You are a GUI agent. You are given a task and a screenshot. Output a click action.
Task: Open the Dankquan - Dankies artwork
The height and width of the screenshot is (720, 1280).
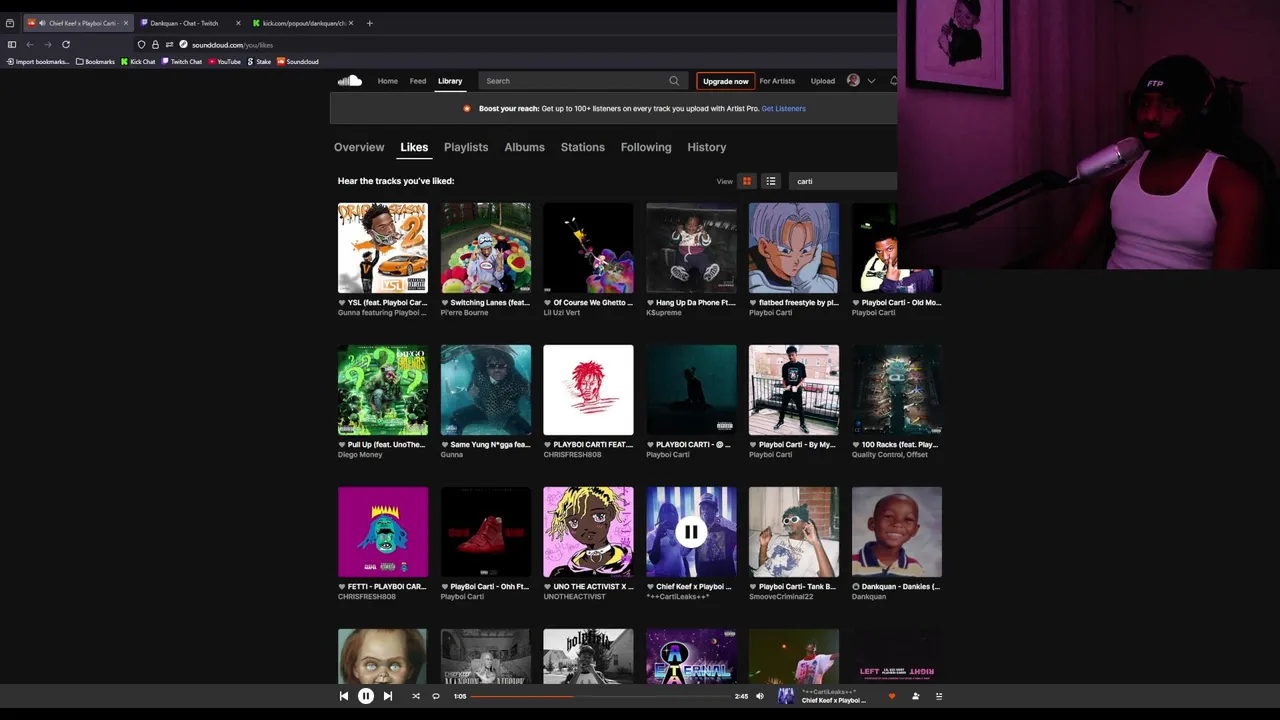point(897,532)
